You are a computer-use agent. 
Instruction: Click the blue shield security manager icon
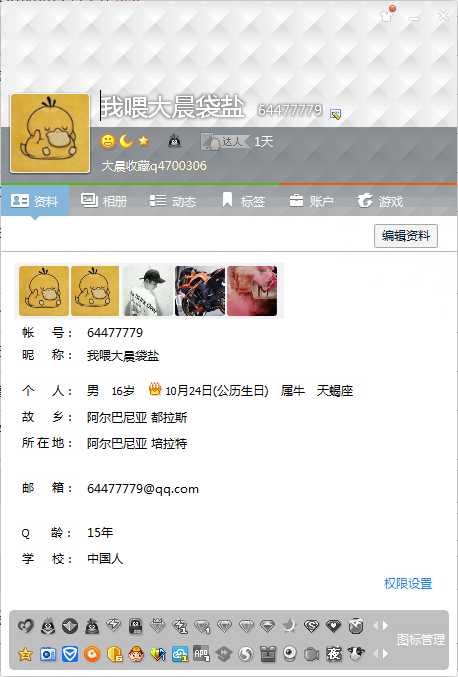pyautogui.click(x=69, y=655)
